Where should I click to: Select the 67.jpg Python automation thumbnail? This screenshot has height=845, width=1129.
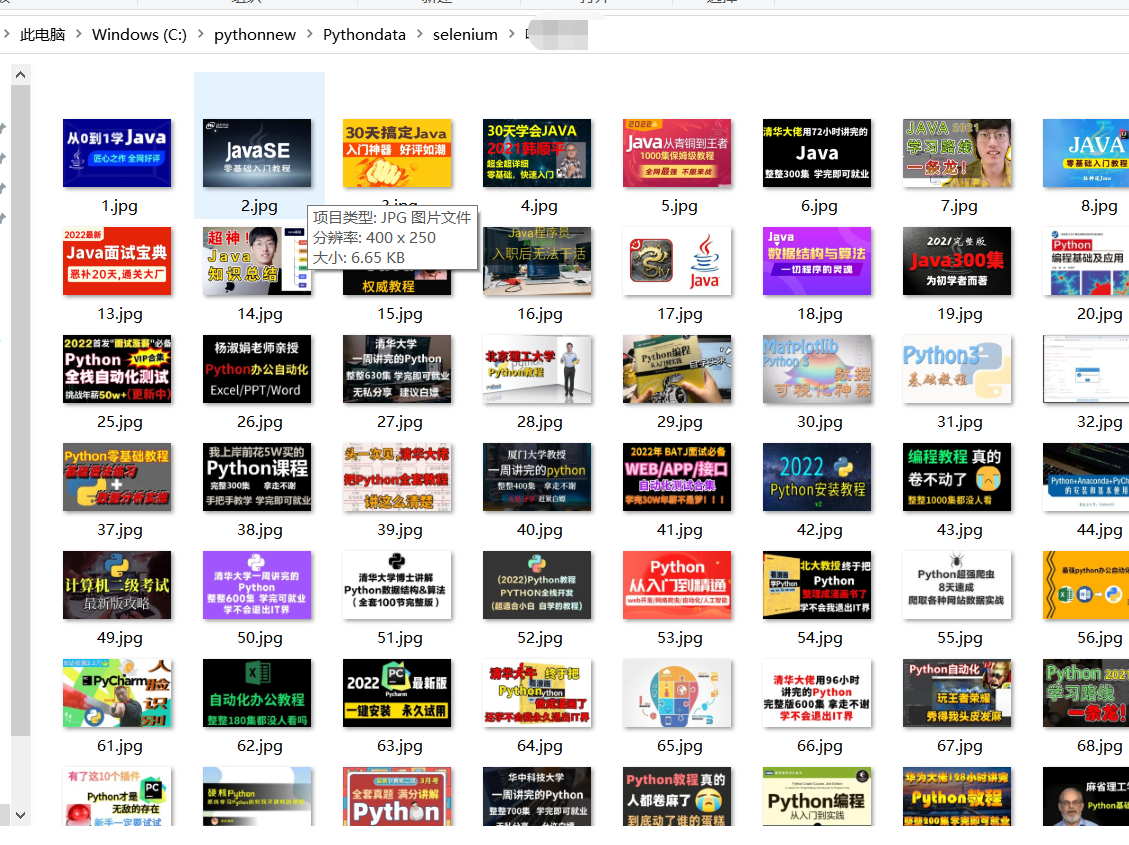[957, 693]
